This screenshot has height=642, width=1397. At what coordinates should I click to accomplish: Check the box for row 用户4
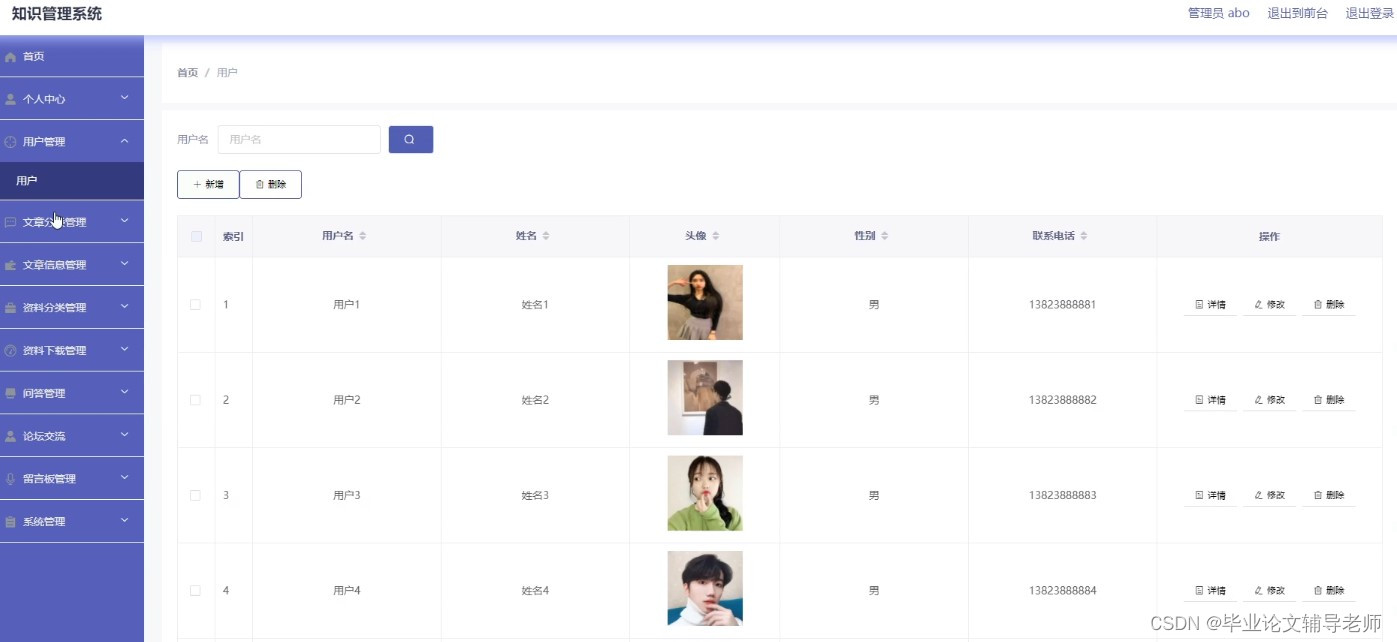(x=196, y=590)
